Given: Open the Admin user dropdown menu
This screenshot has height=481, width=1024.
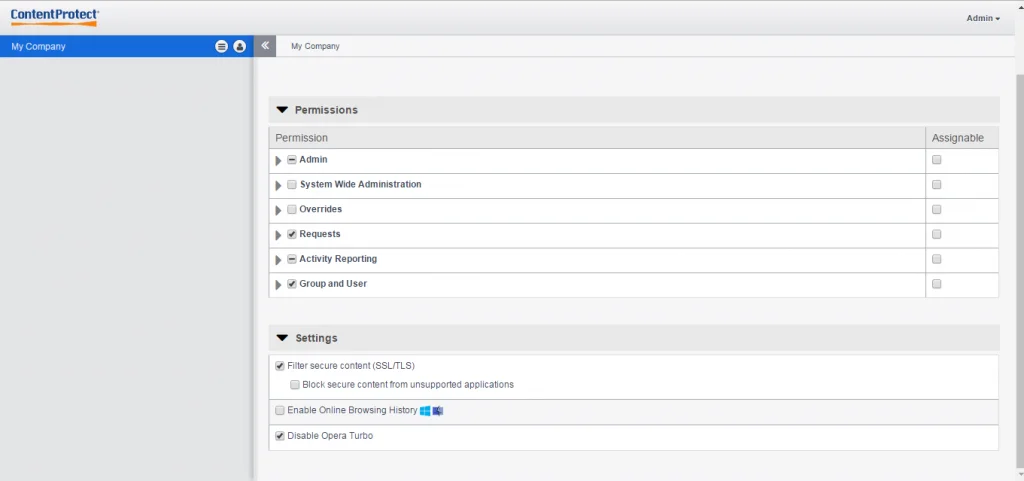Looking at the screenshot, I should click(982, 18).
